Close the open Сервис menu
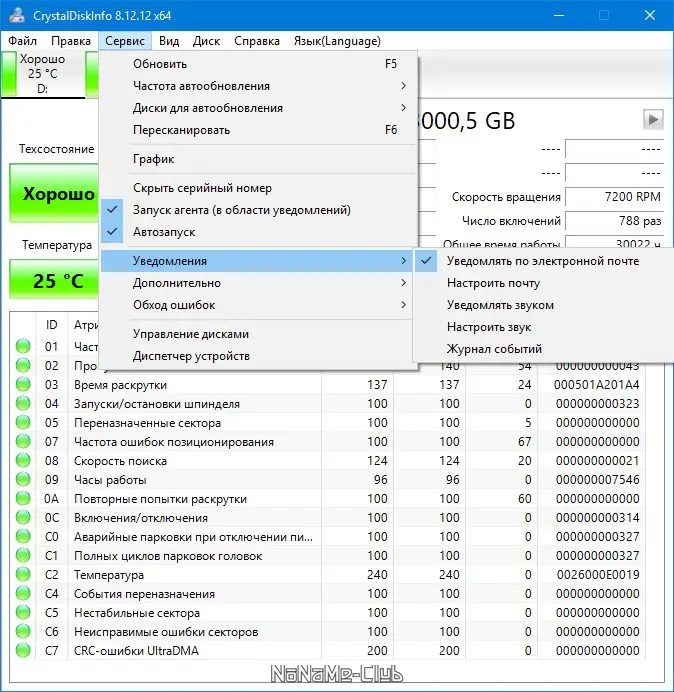Screen dimensions: 674x692 [x=125, y=41]
